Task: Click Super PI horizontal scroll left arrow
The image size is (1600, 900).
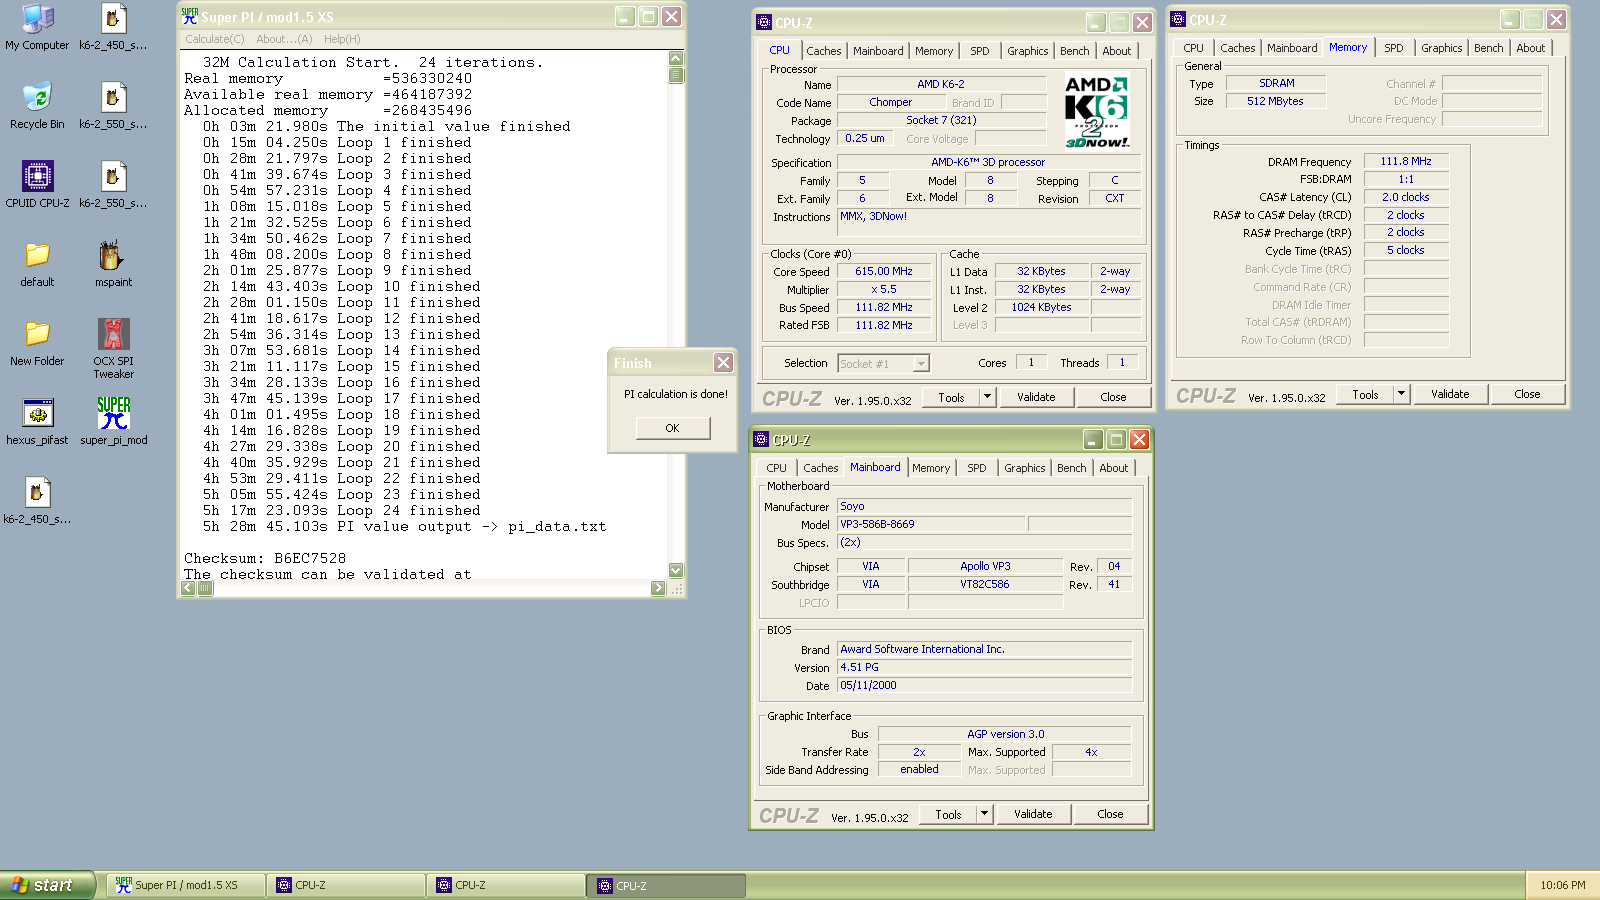Action: click(188, 588)
